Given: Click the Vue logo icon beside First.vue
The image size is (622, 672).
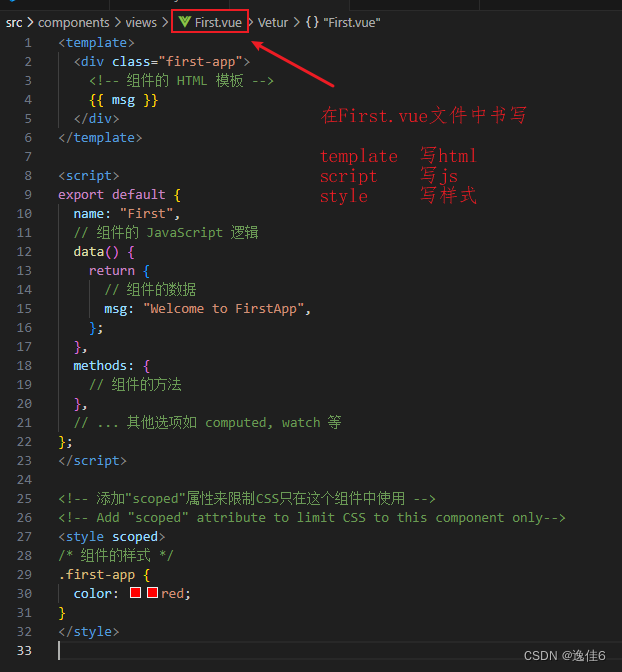Looking at the screenshot, I should 185,22.
